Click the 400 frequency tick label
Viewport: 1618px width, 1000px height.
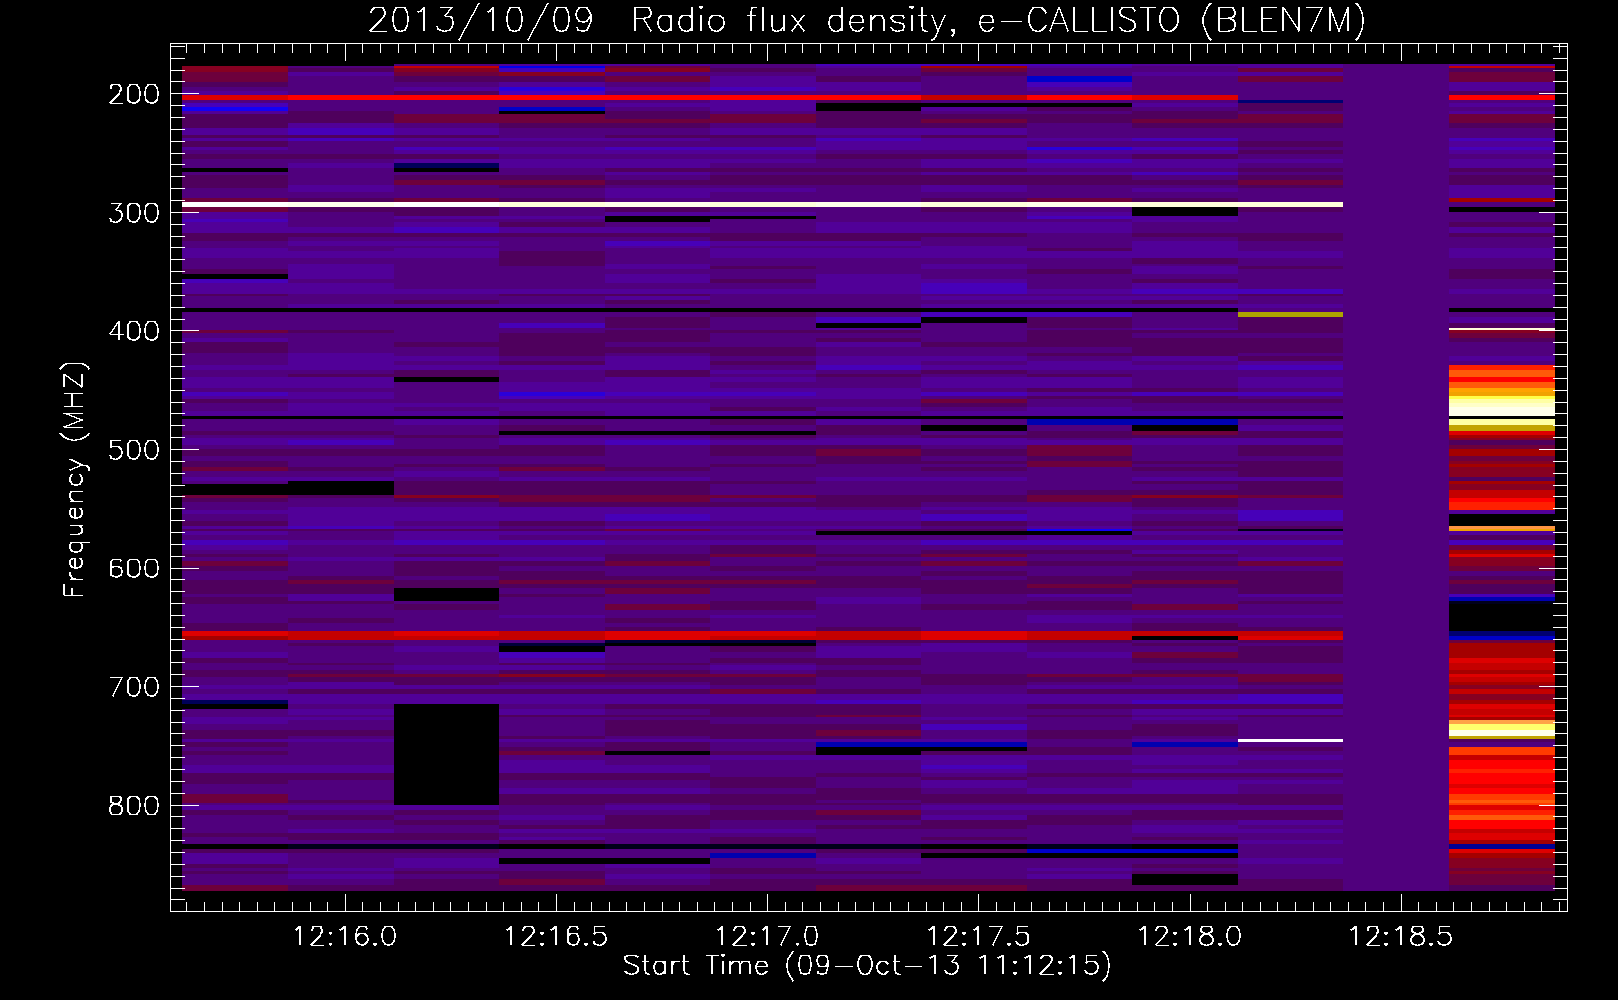134,331
